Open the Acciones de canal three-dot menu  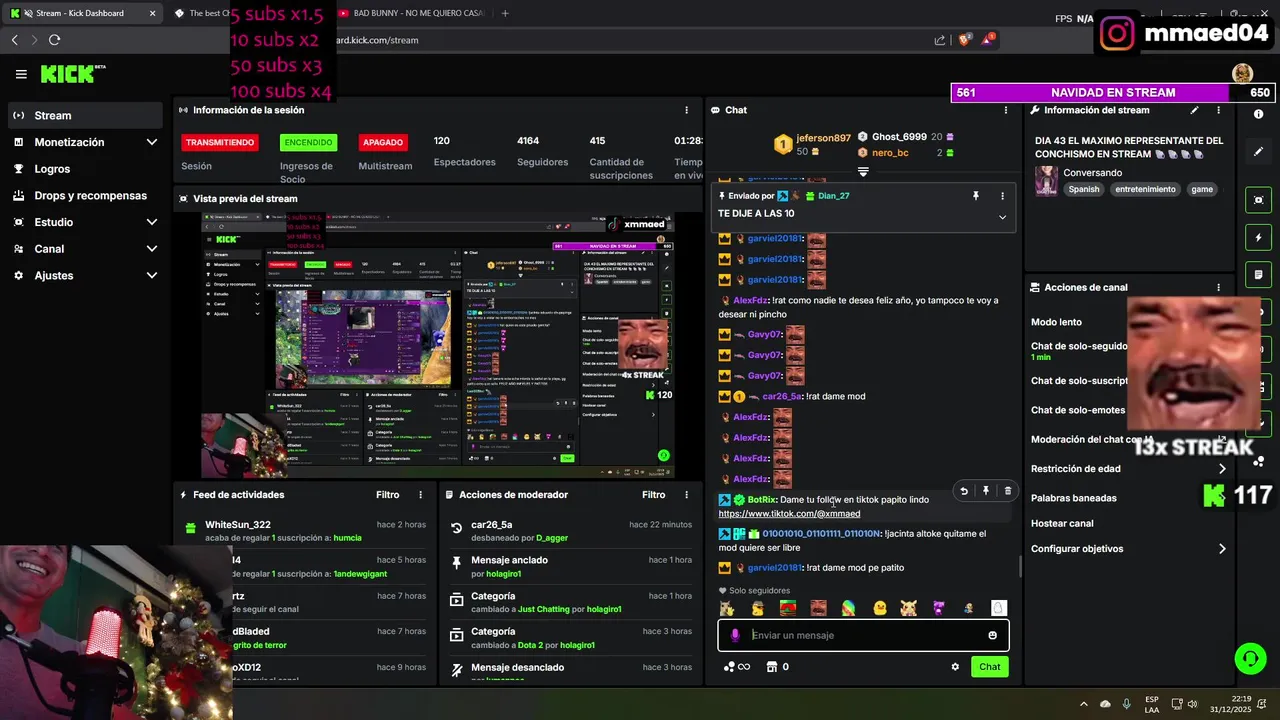1218,287
